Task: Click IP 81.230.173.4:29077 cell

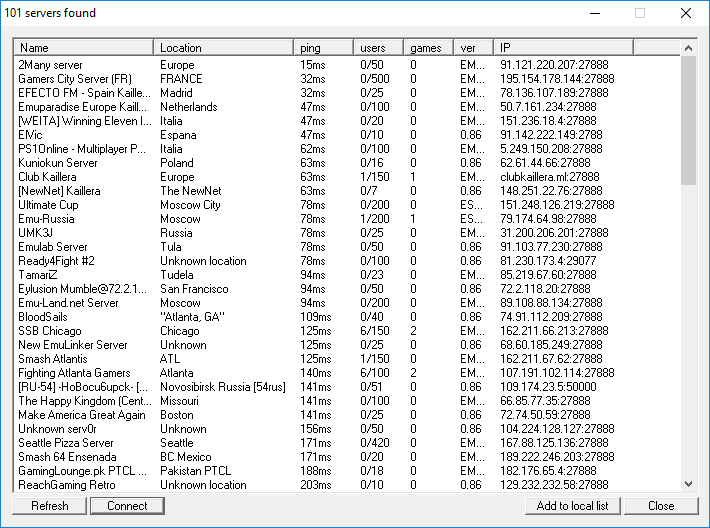Action: [x=548, y=261]
